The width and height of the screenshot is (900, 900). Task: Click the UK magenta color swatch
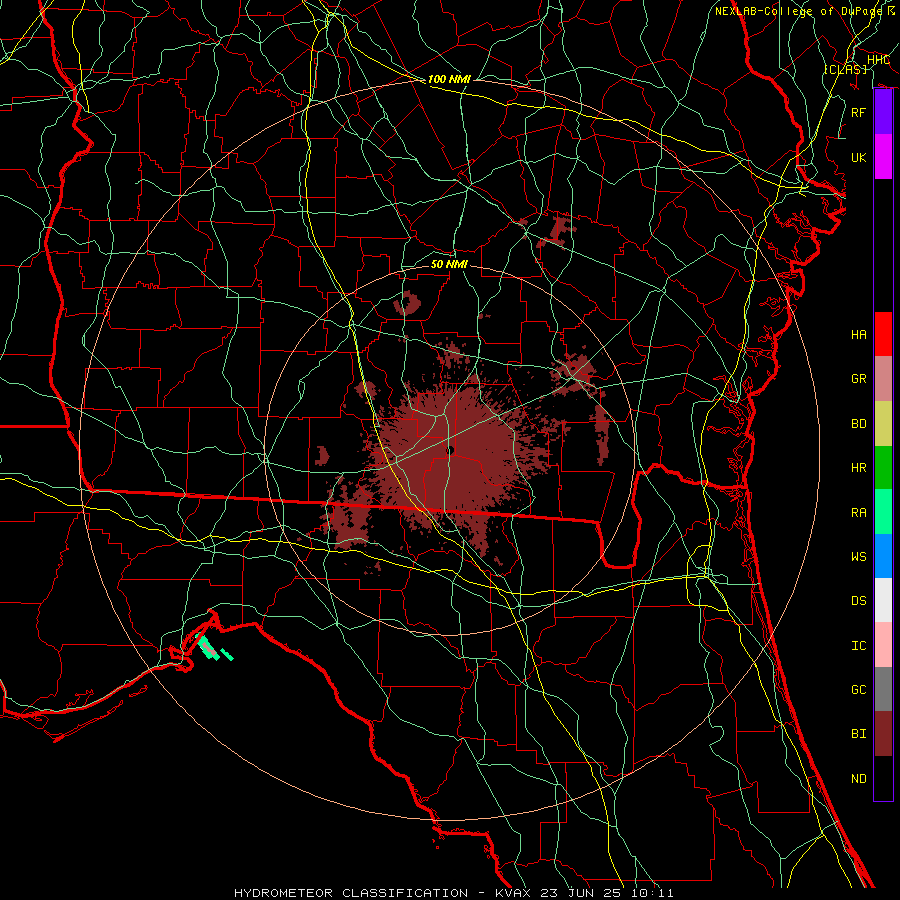tap(883, 157)
